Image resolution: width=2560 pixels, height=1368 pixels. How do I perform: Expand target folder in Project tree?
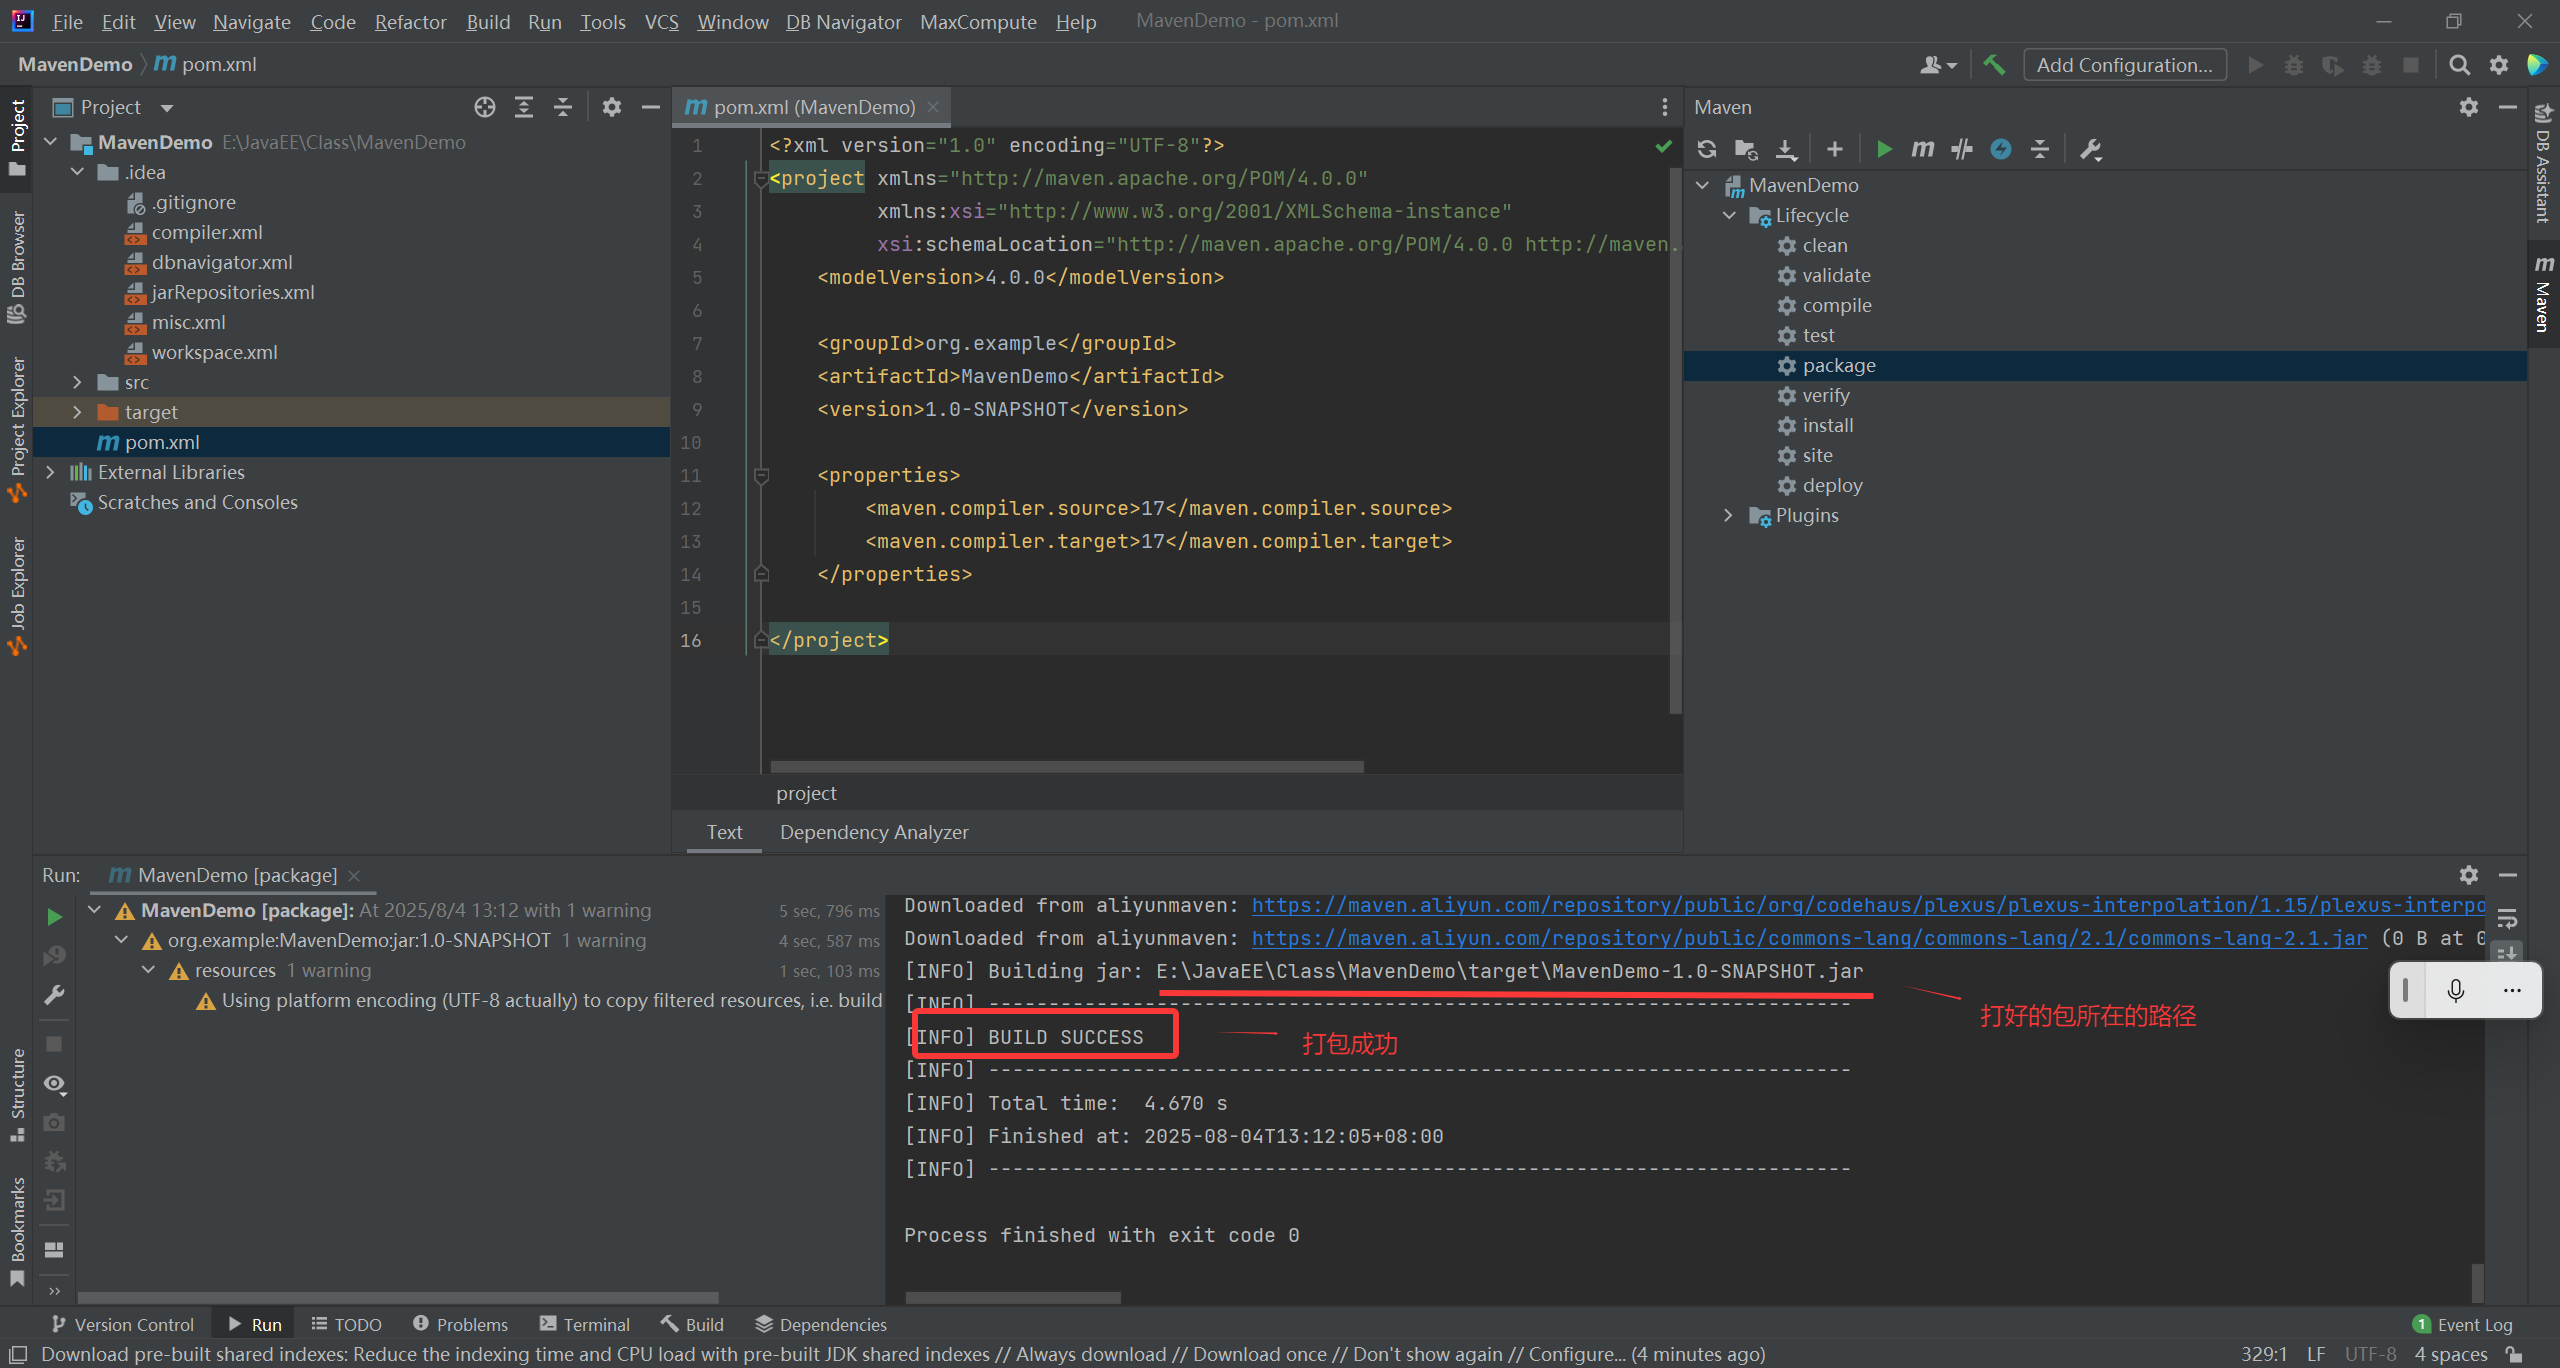click(x=78, y=412)
